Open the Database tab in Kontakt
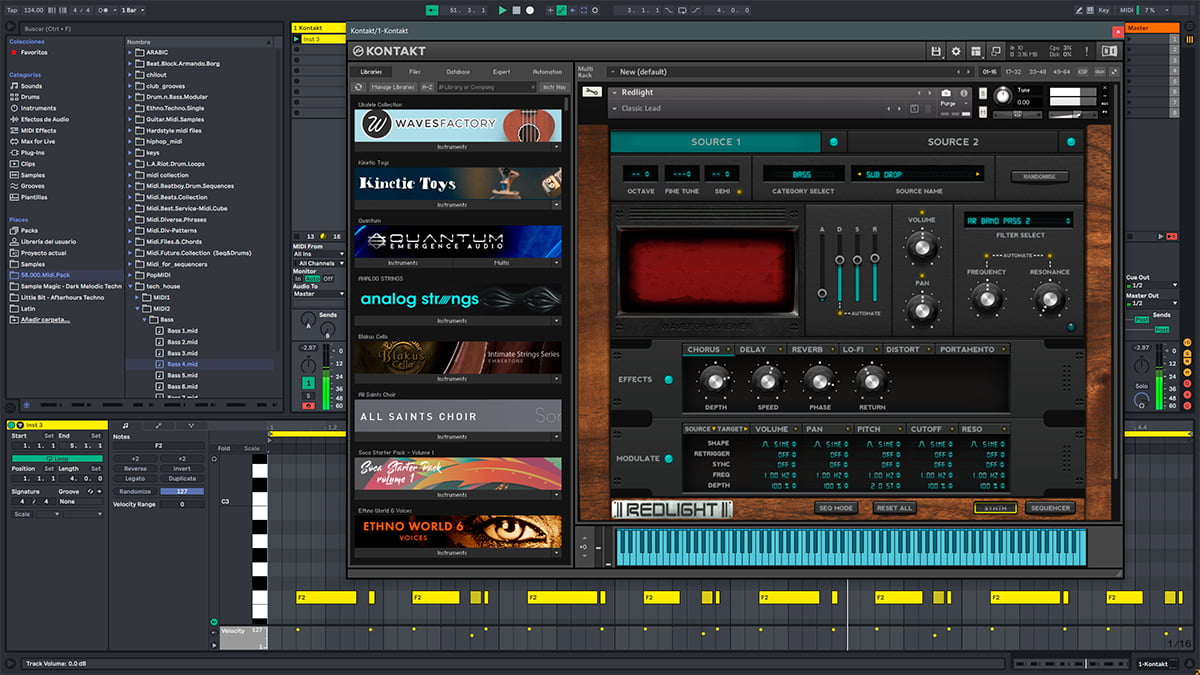 (458, 72)
